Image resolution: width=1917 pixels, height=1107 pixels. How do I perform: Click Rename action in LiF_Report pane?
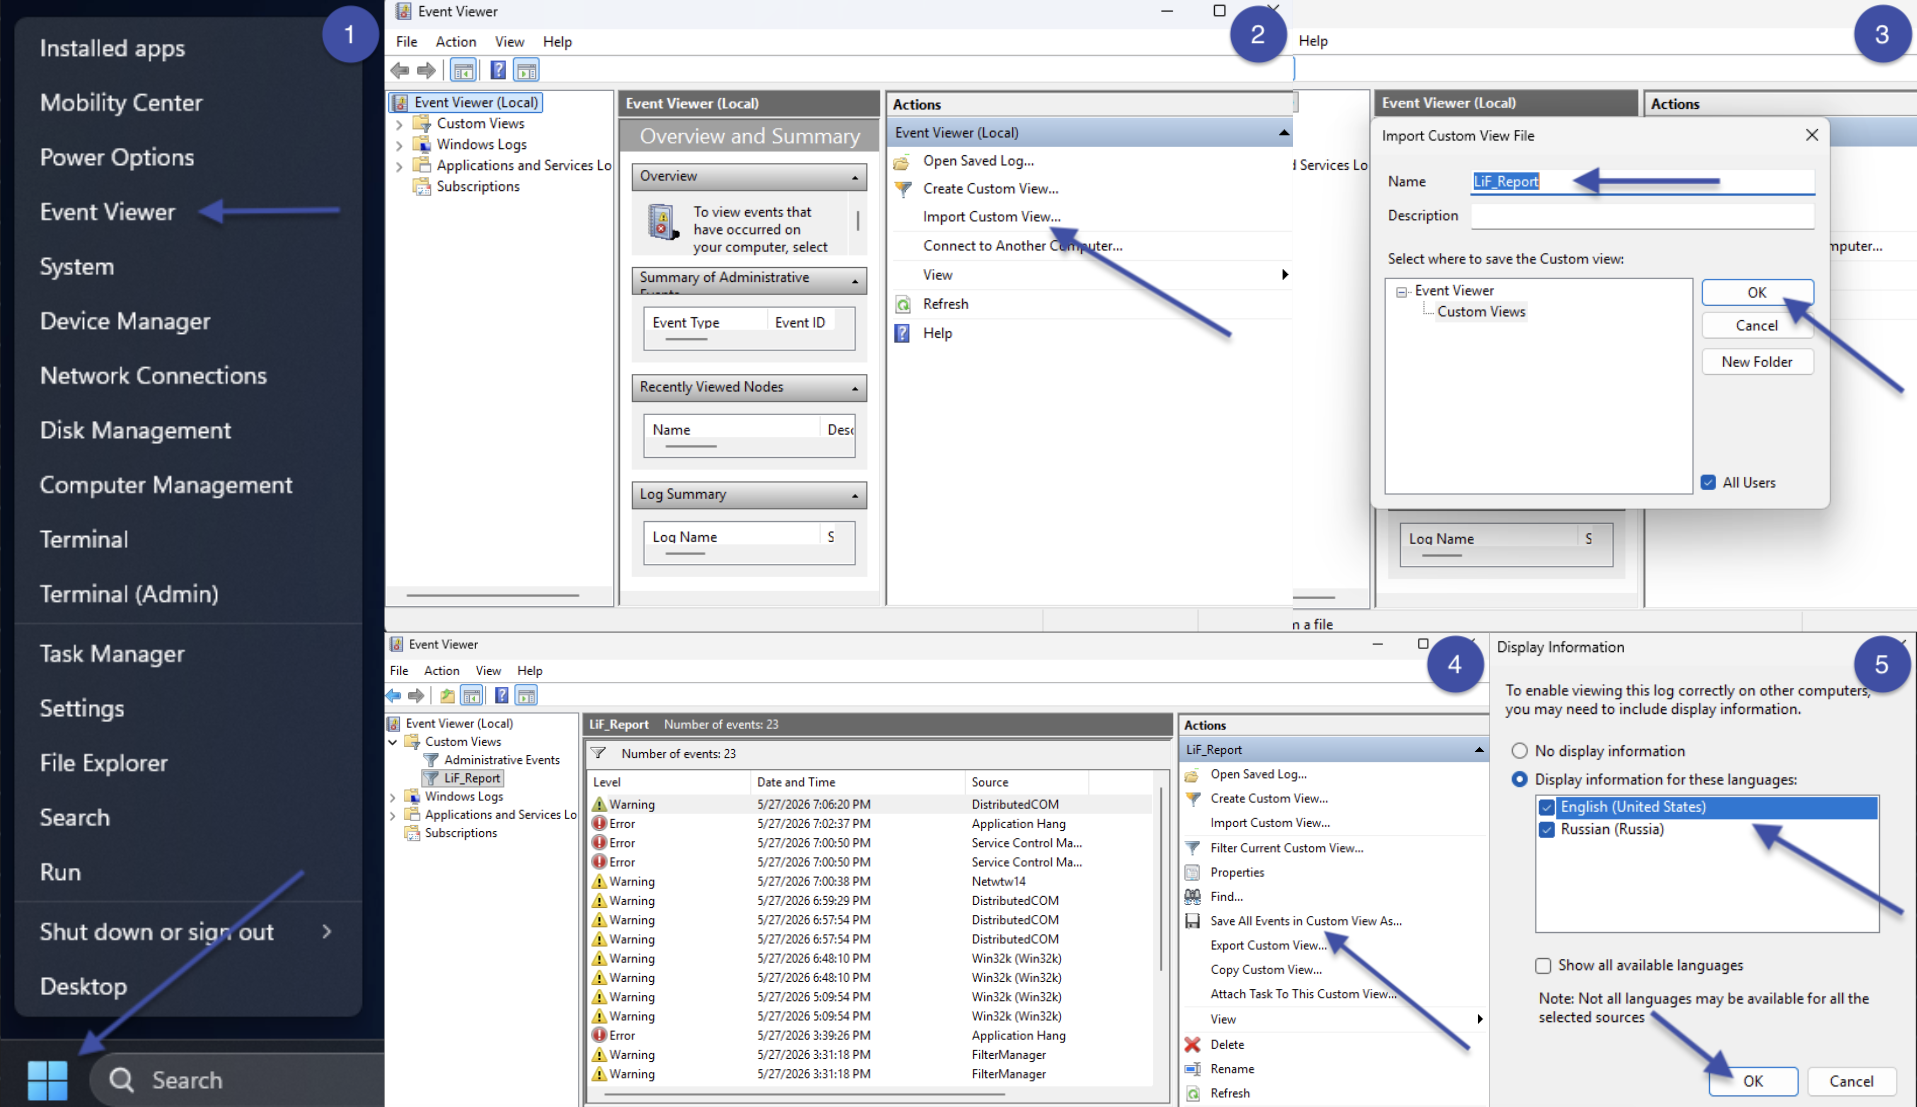1232,1069
